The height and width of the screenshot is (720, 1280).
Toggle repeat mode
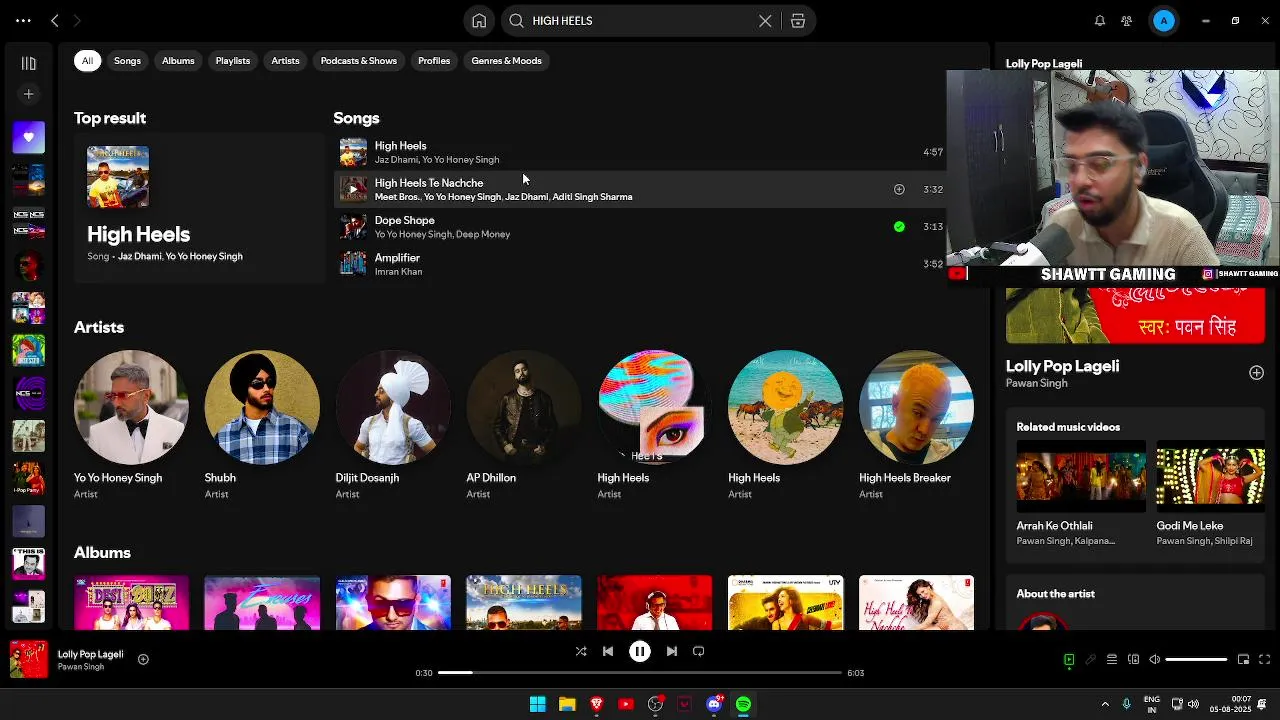(x=699, y=651)
